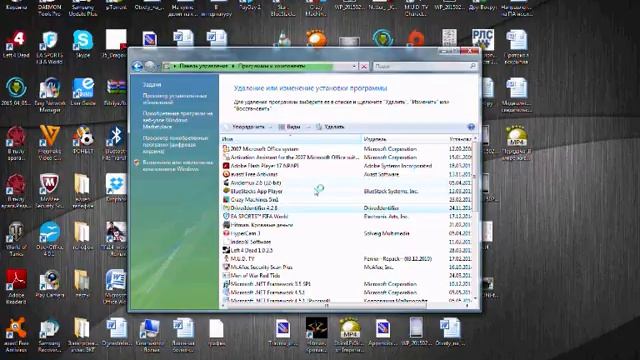
Task: Select the Activation Assistant for Office row
Action: click(x=347, y=157)
